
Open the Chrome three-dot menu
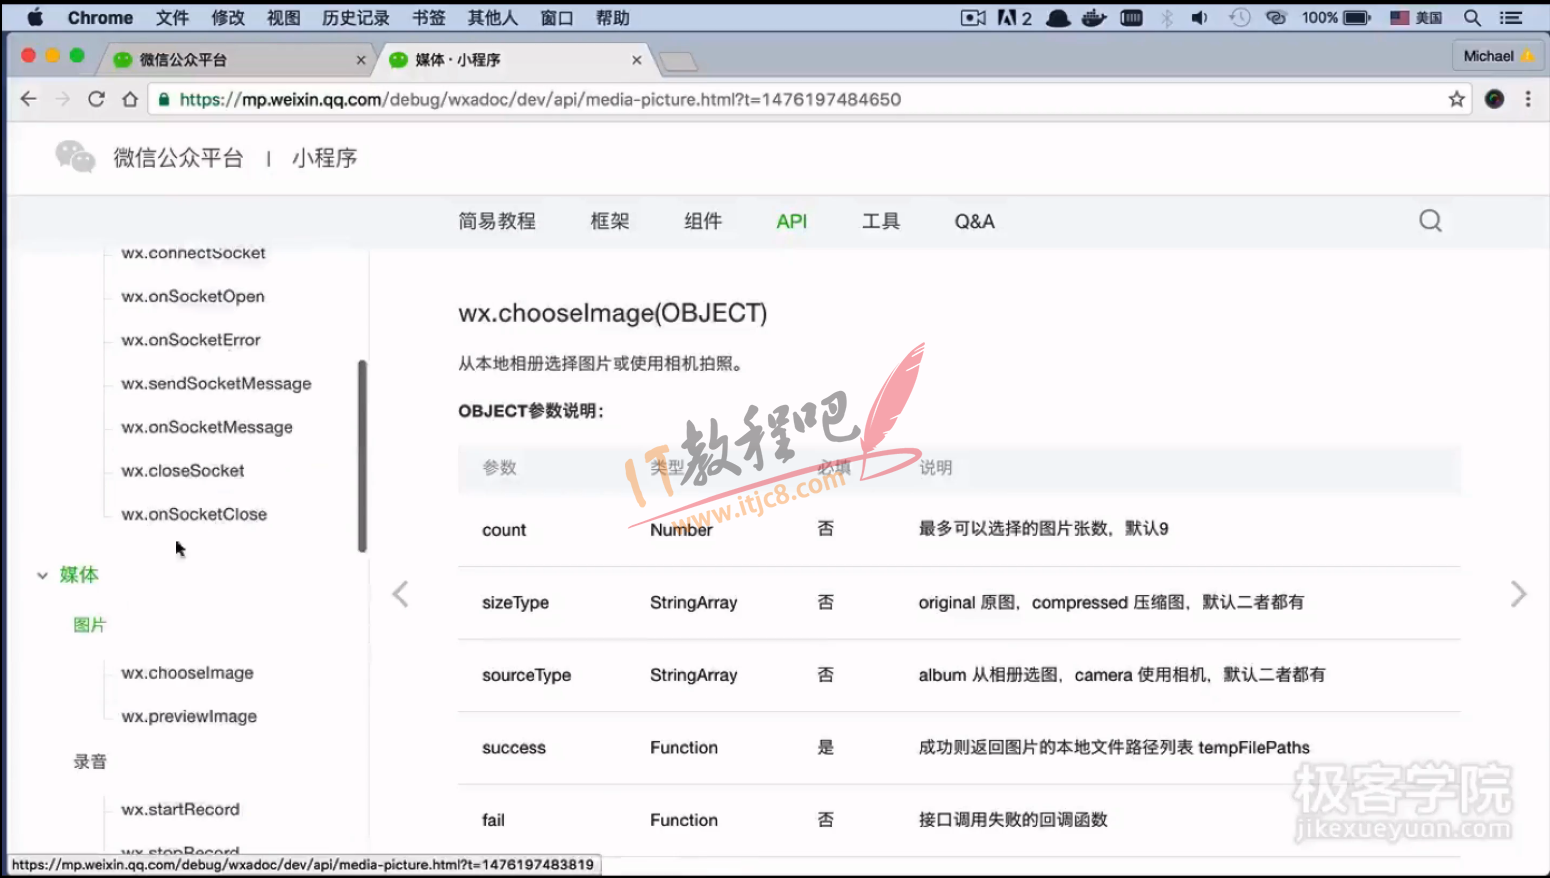click(1528, 99)
